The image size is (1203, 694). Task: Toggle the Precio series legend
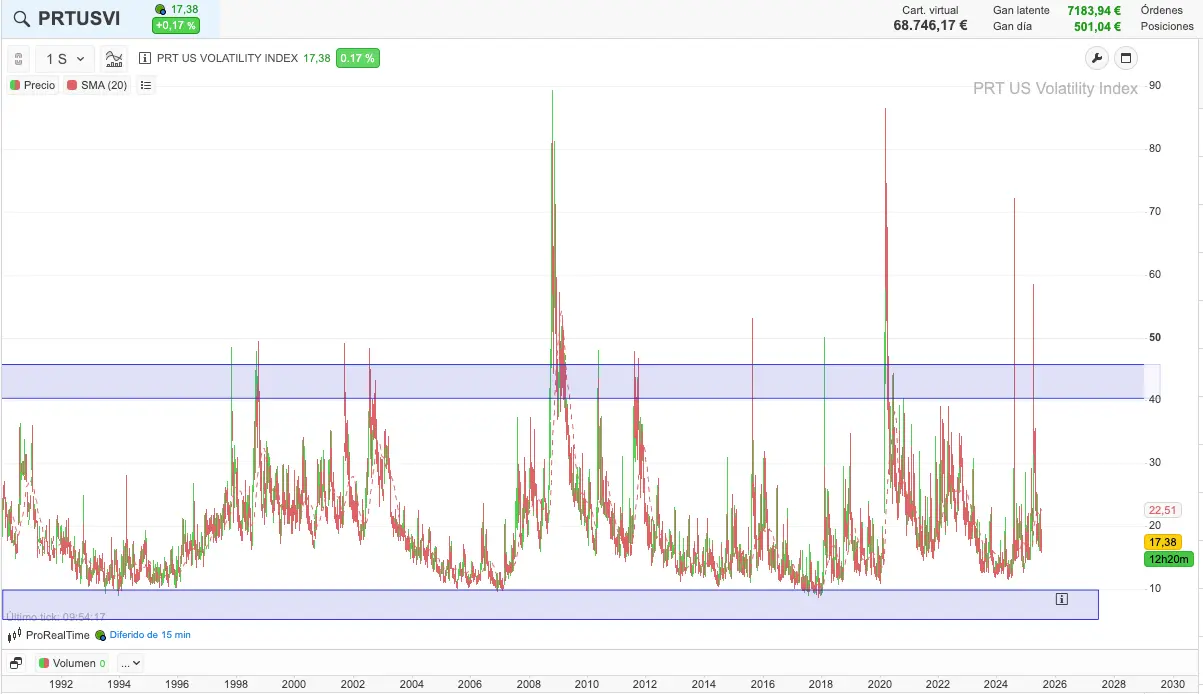[32, 85]
